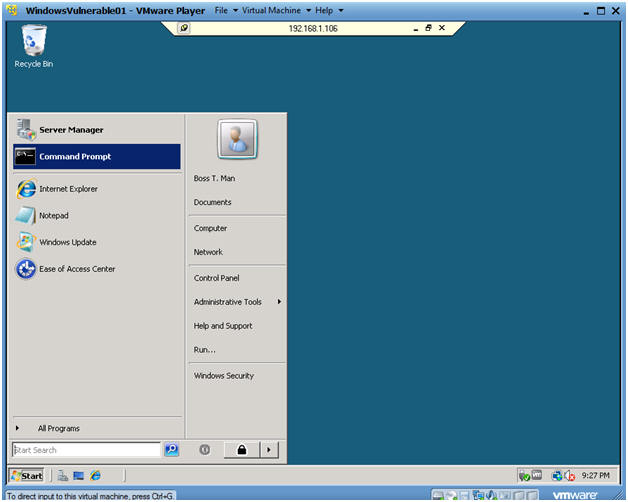Click the muted volume tray icon
This screenshot has height=502, width=628.
coord(570,476)
